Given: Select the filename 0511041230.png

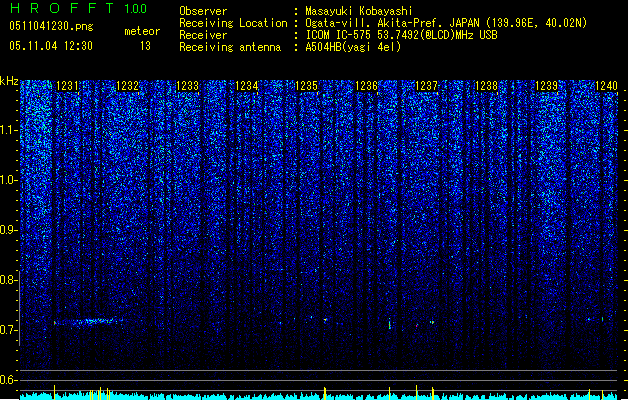Looking at the screenshot, I should click(51, 26).
